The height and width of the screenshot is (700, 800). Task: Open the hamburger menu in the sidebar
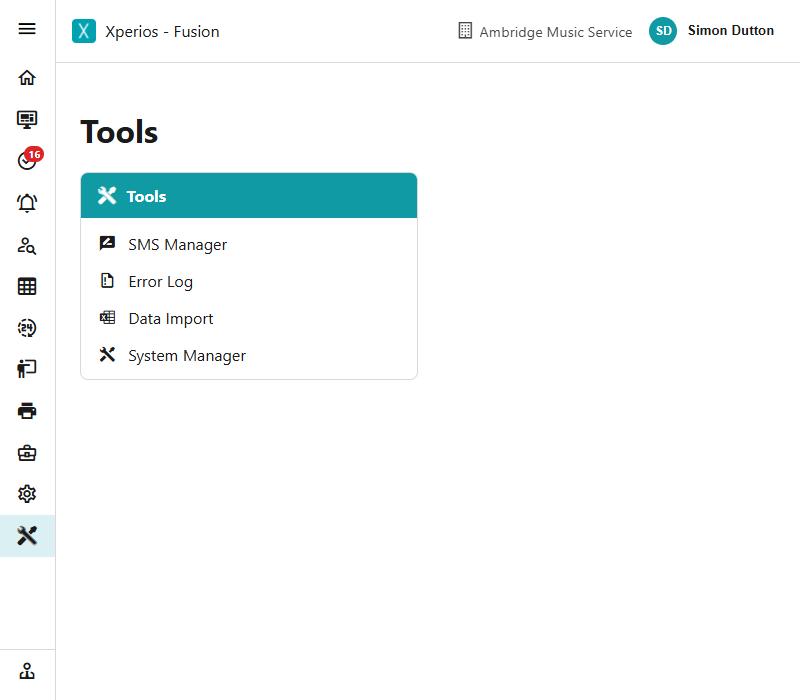(27, 29)
